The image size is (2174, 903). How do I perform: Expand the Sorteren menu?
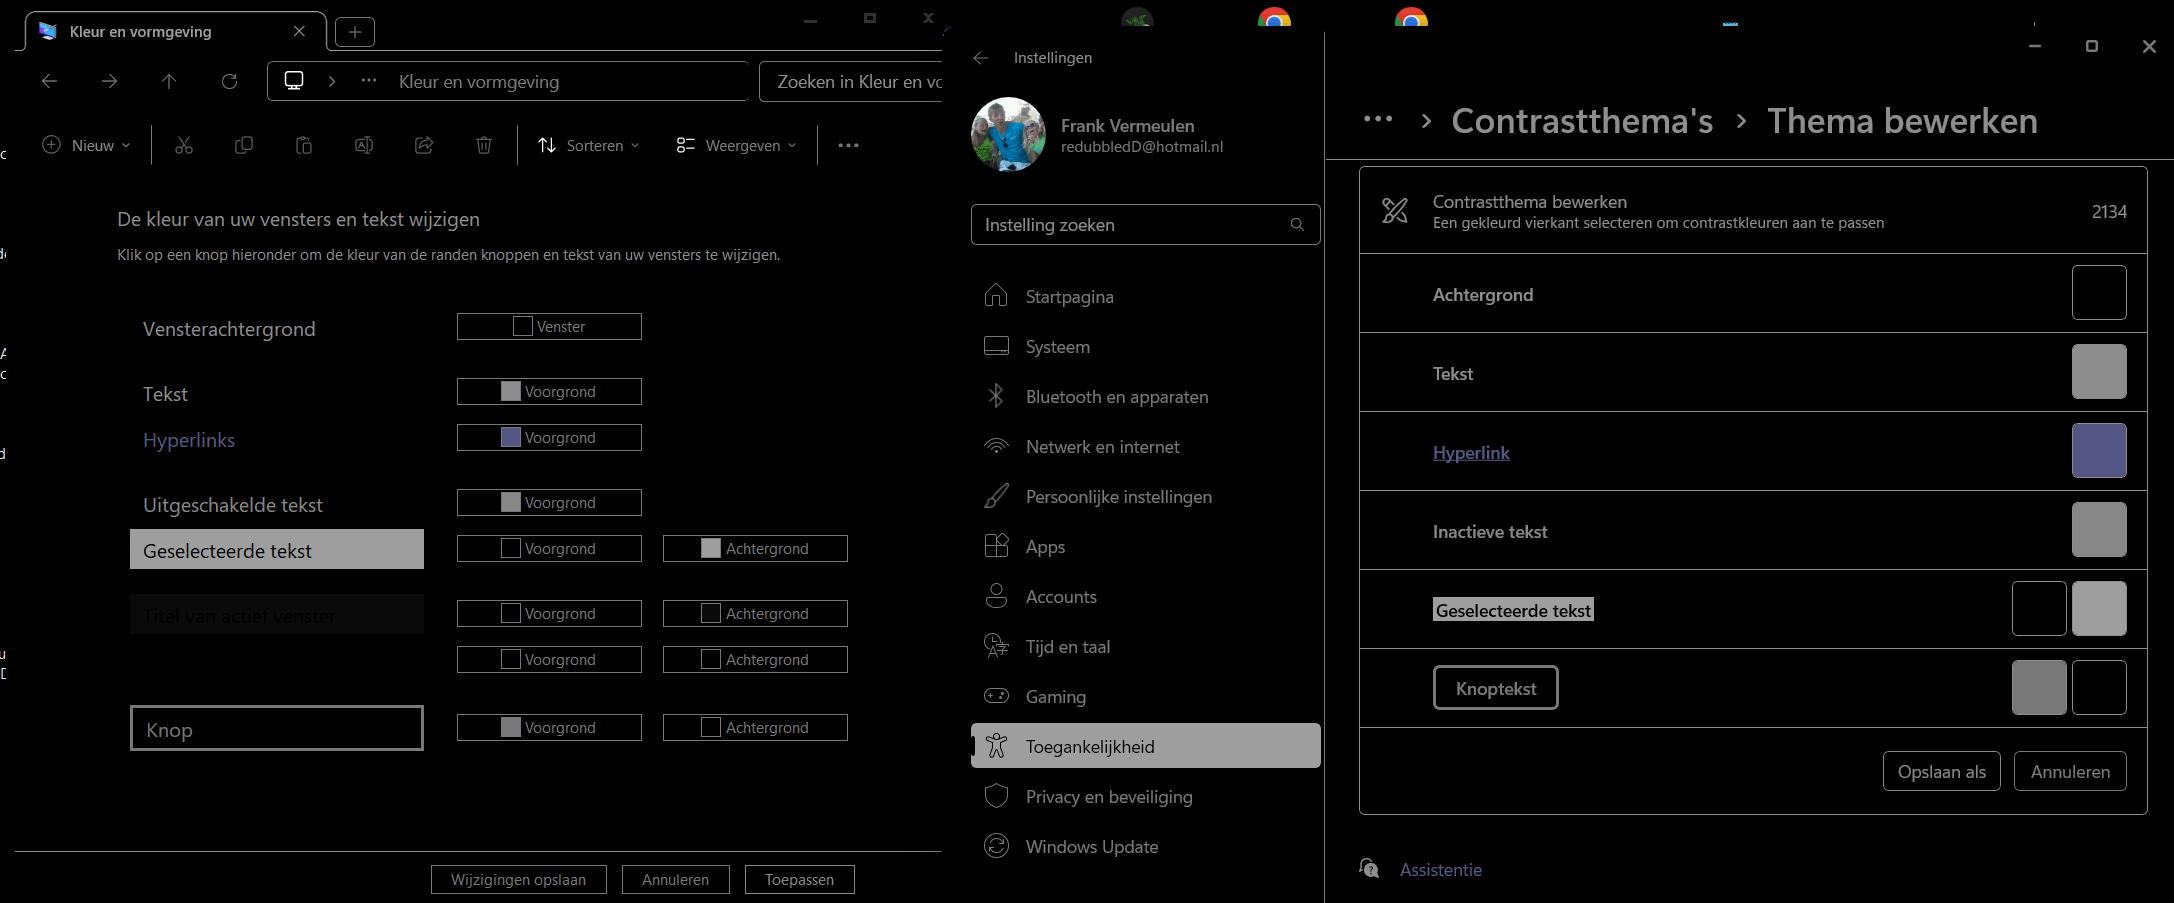point(588,146)
